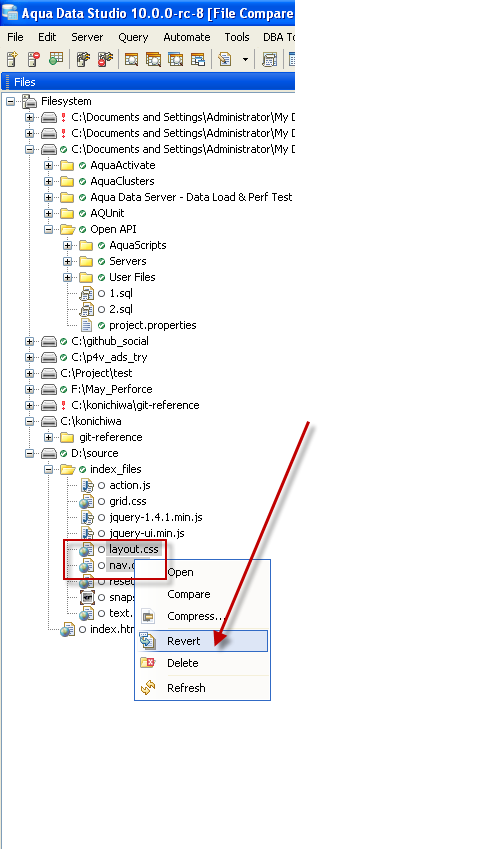The image size is (490, 849).
Task: Collapse the D:\source drive node
Action: pos(30,453)
